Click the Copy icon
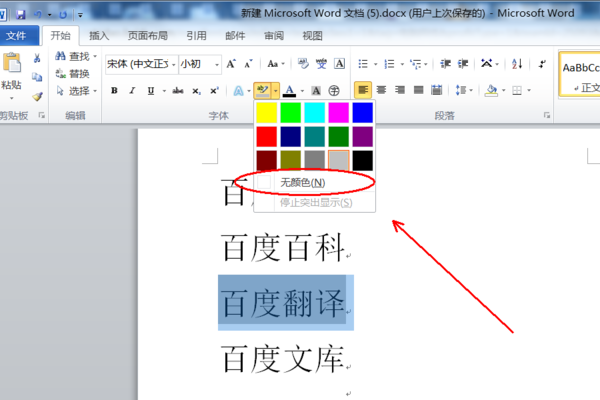The width and height of the screenshot is (600, 400). click(x=37, y=77)
